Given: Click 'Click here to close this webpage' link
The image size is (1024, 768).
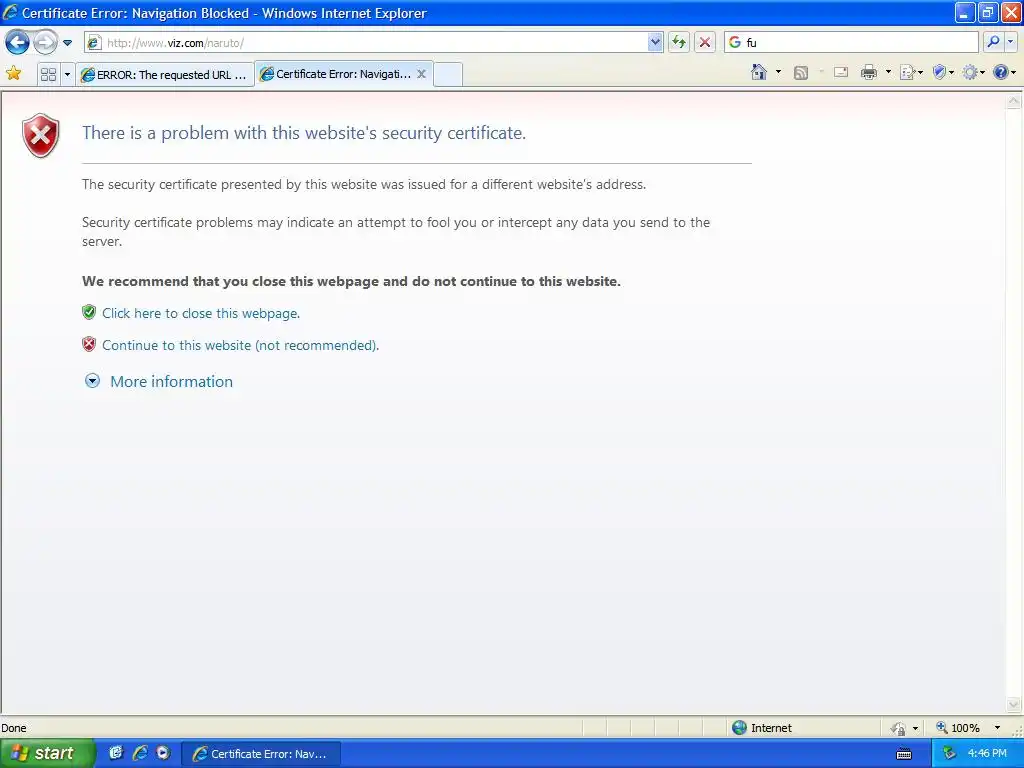Looking at the screenshot, I should [201, 313].
